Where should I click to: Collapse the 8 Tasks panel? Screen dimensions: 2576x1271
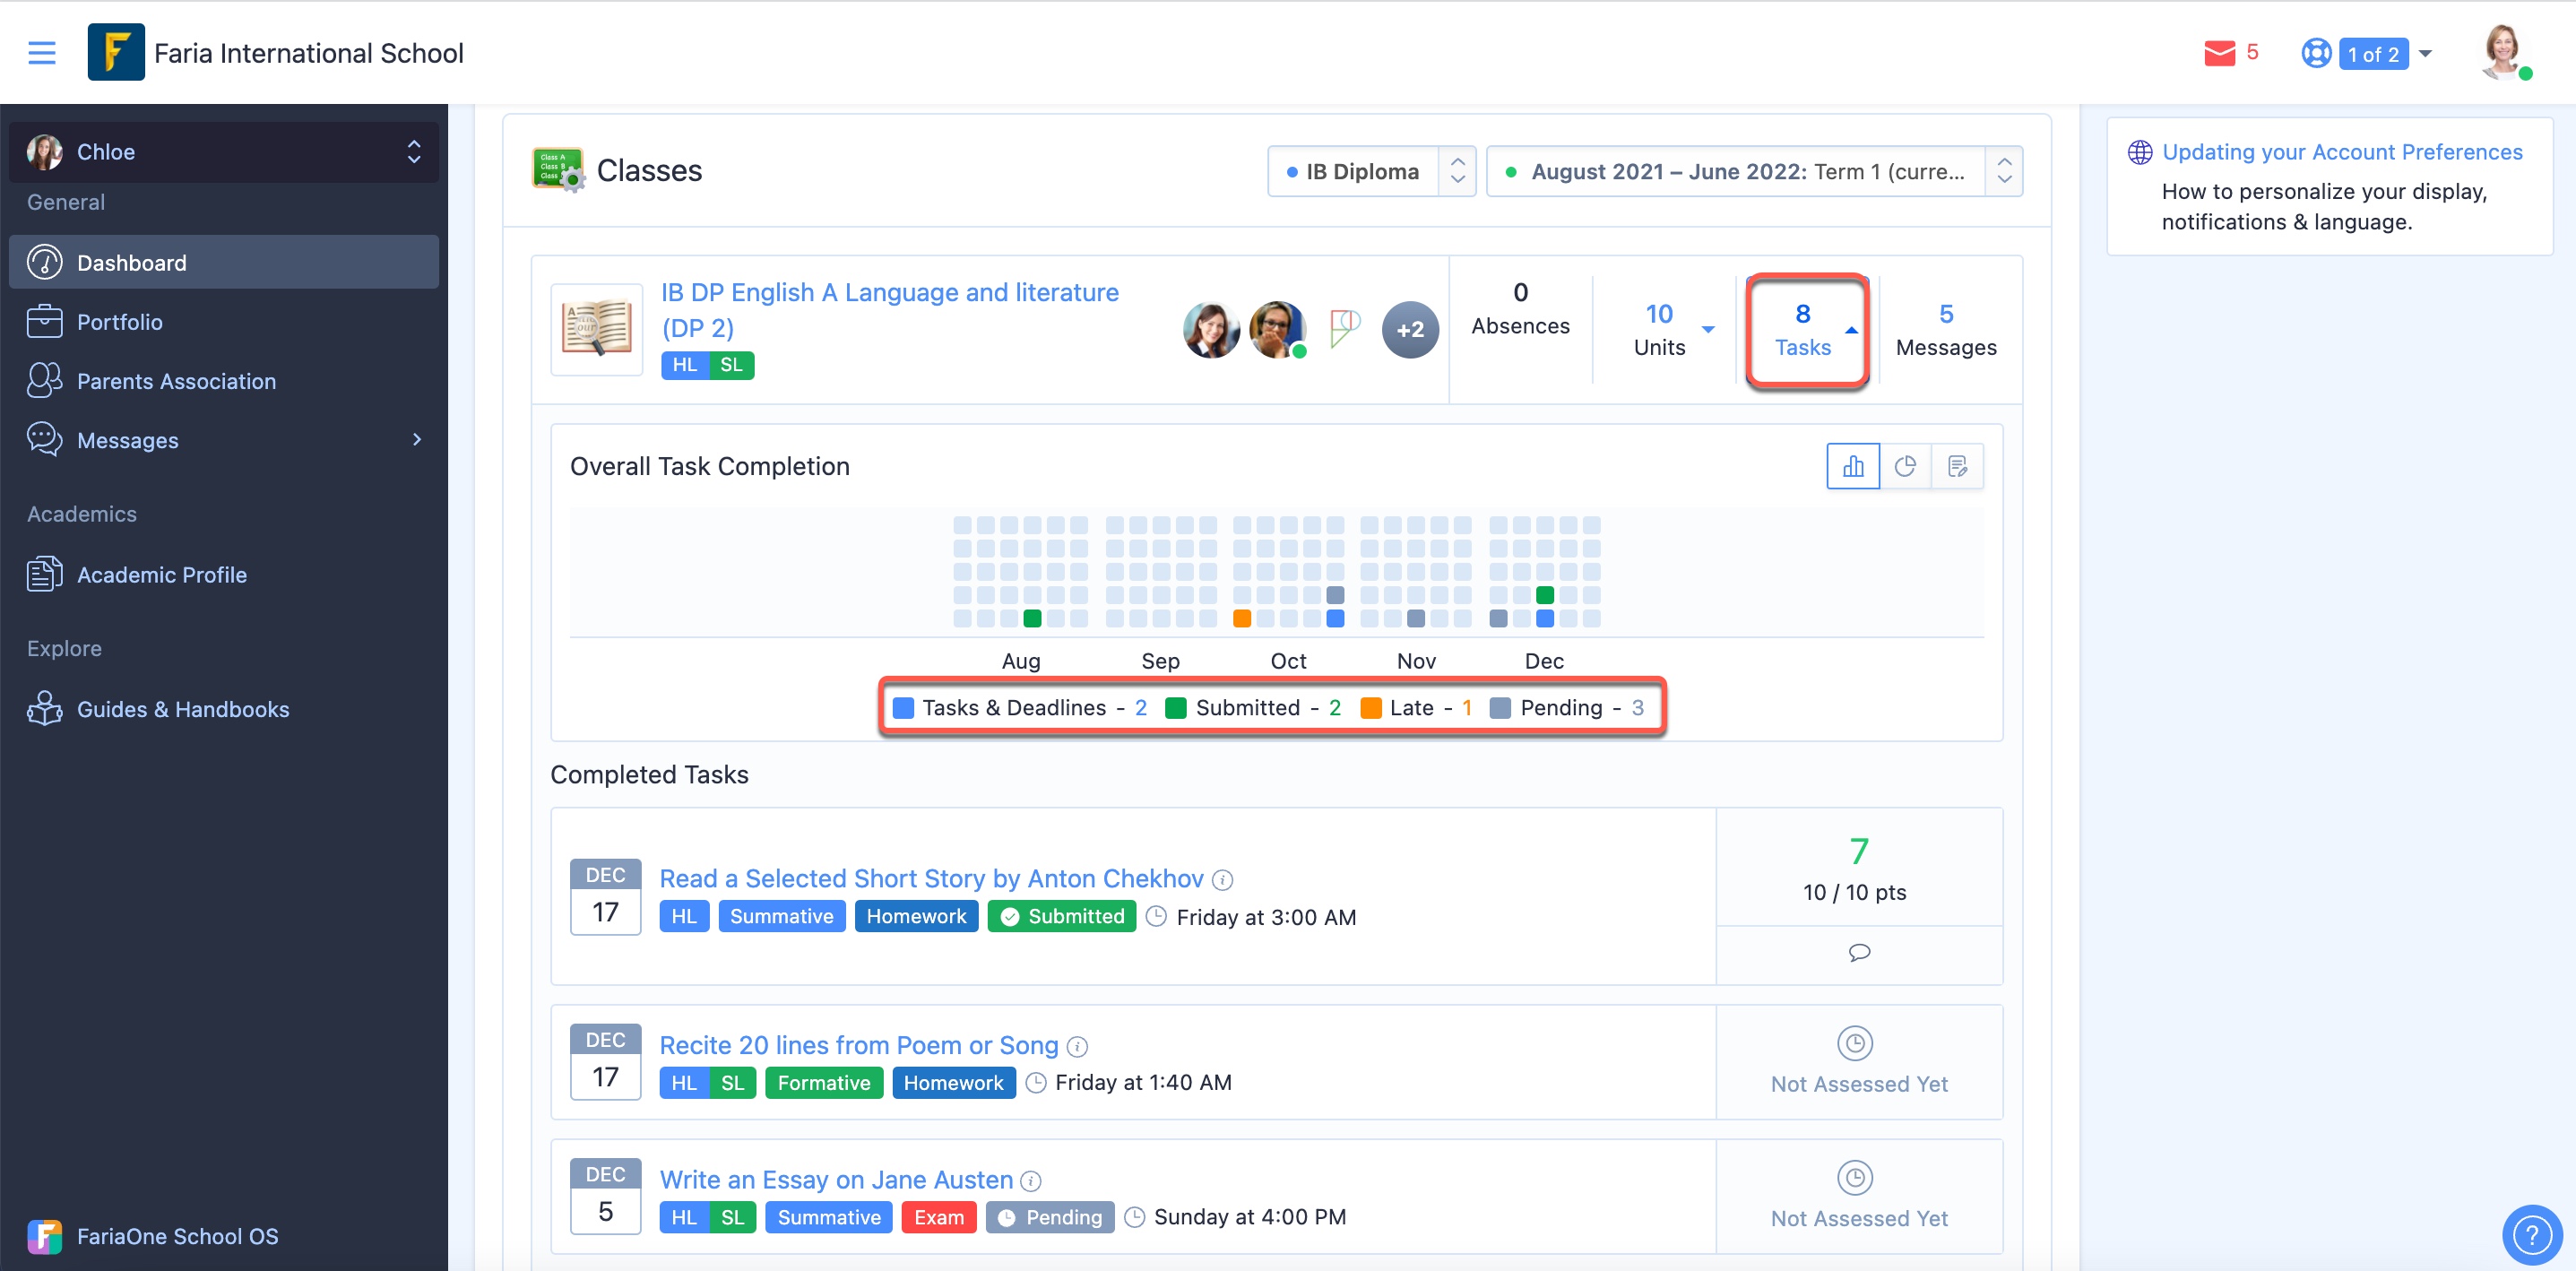(x=1807, y=329)
